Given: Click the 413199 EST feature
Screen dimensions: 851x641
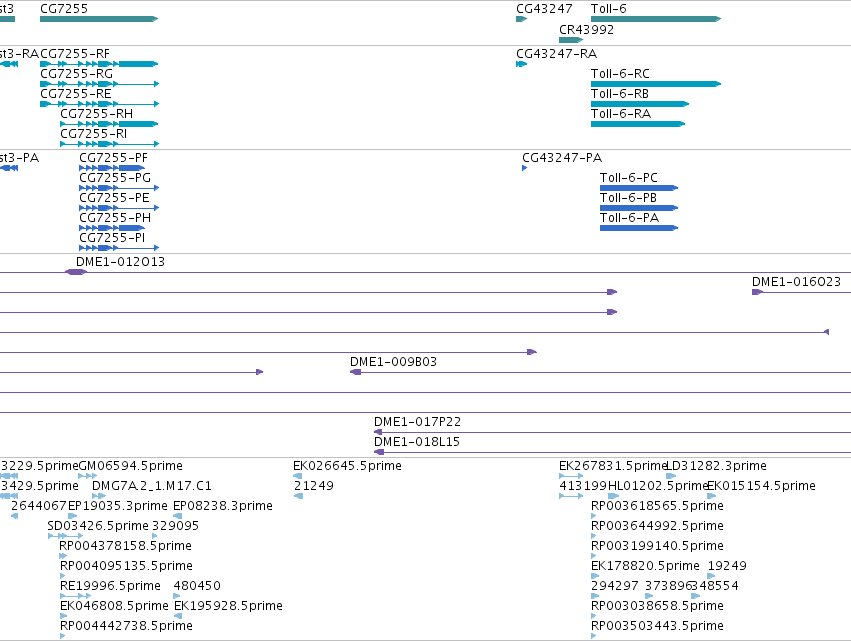Looking at the screenshot, I should [571, 496].
